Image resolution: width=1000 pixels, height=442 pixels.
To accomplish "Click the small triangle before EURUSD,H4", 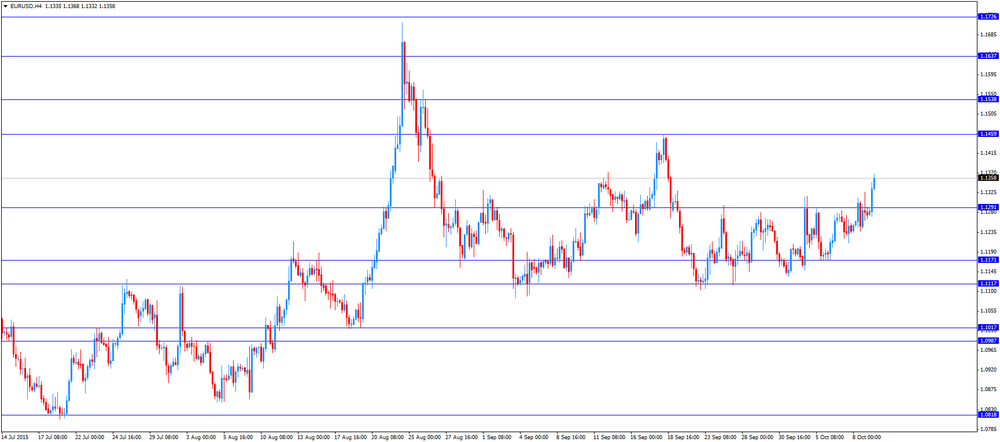I will [5, 6].
